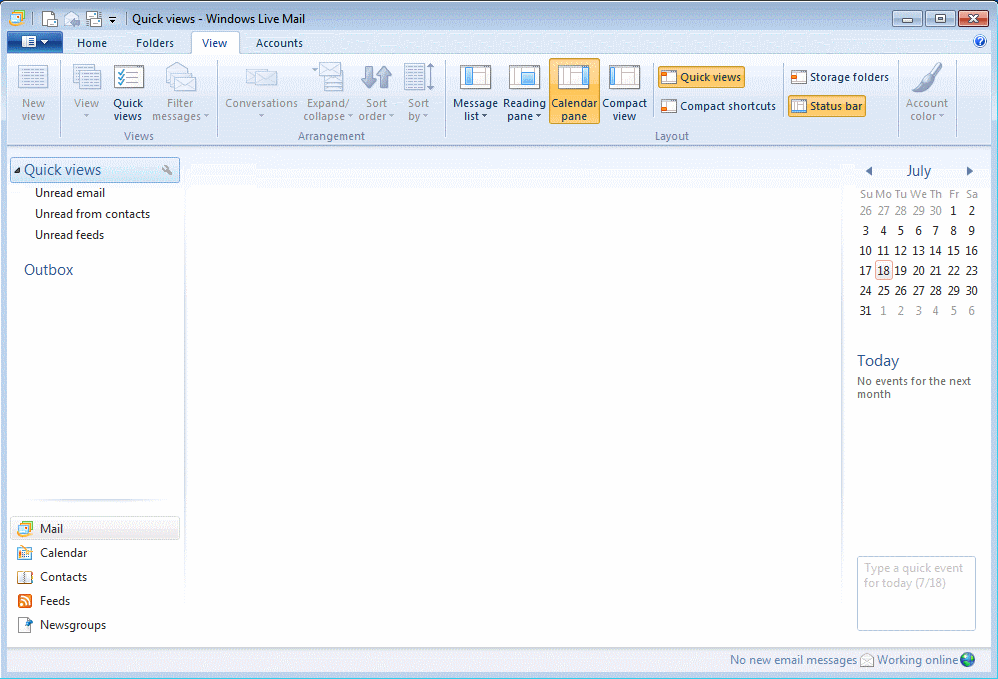Click the New item quick access icon
The image size is (998, 679).
49,19
